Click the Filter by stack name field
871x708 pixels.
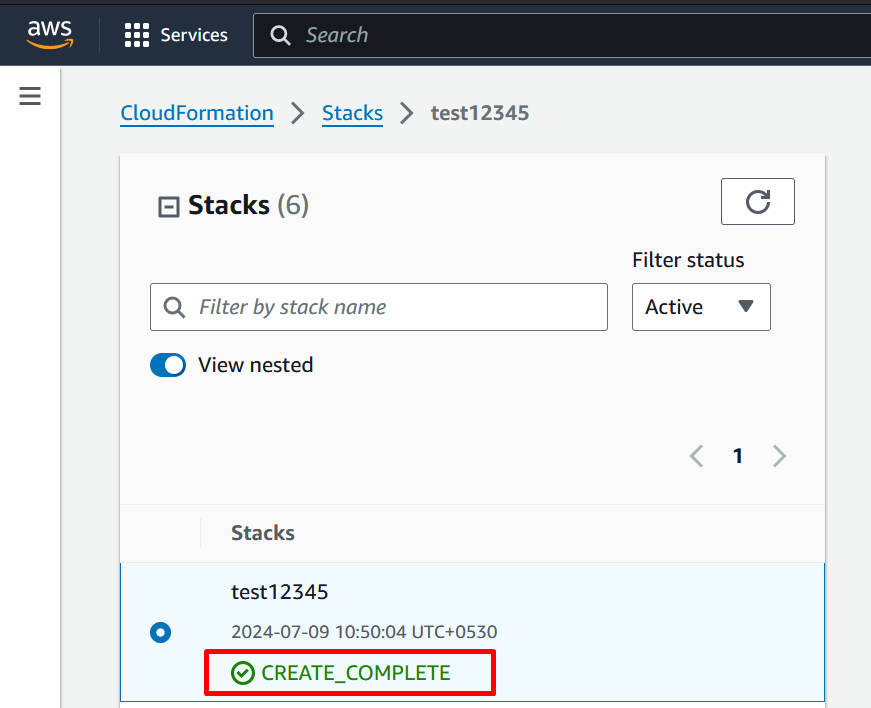tap(379, 307)
